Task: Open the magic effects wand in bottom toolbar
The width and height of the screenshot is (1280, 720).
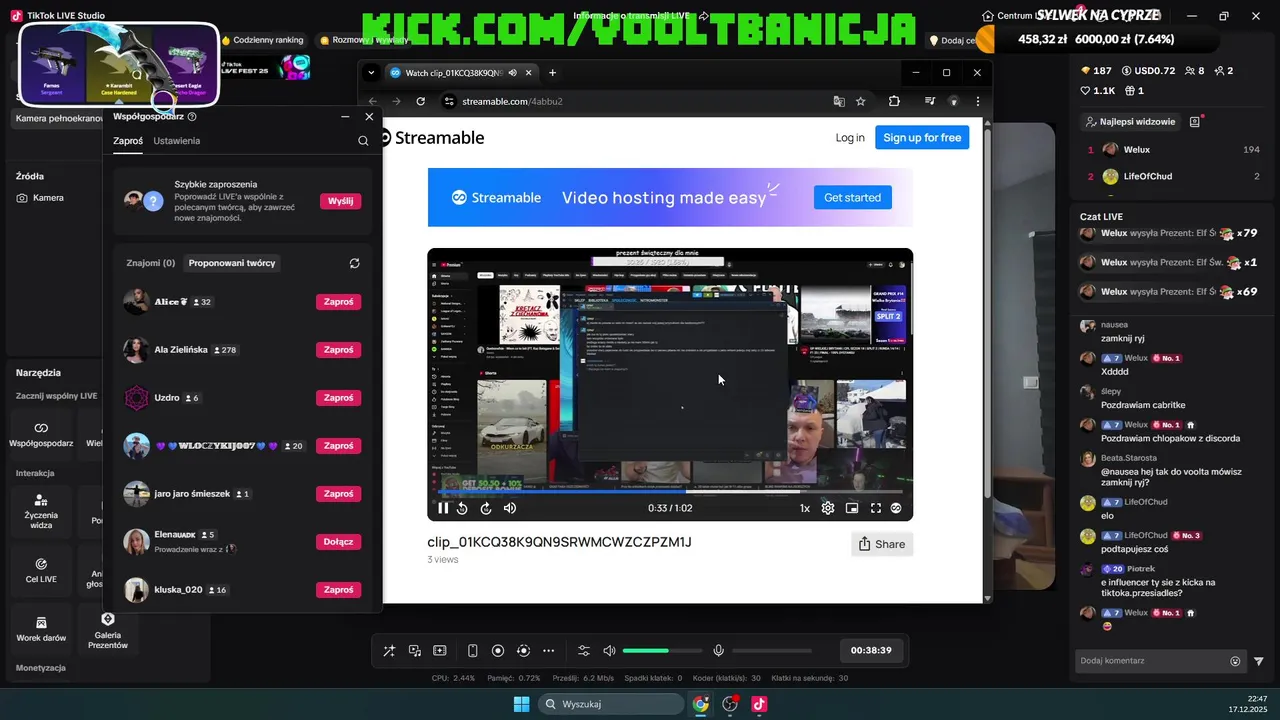Action: pos(389,651)
